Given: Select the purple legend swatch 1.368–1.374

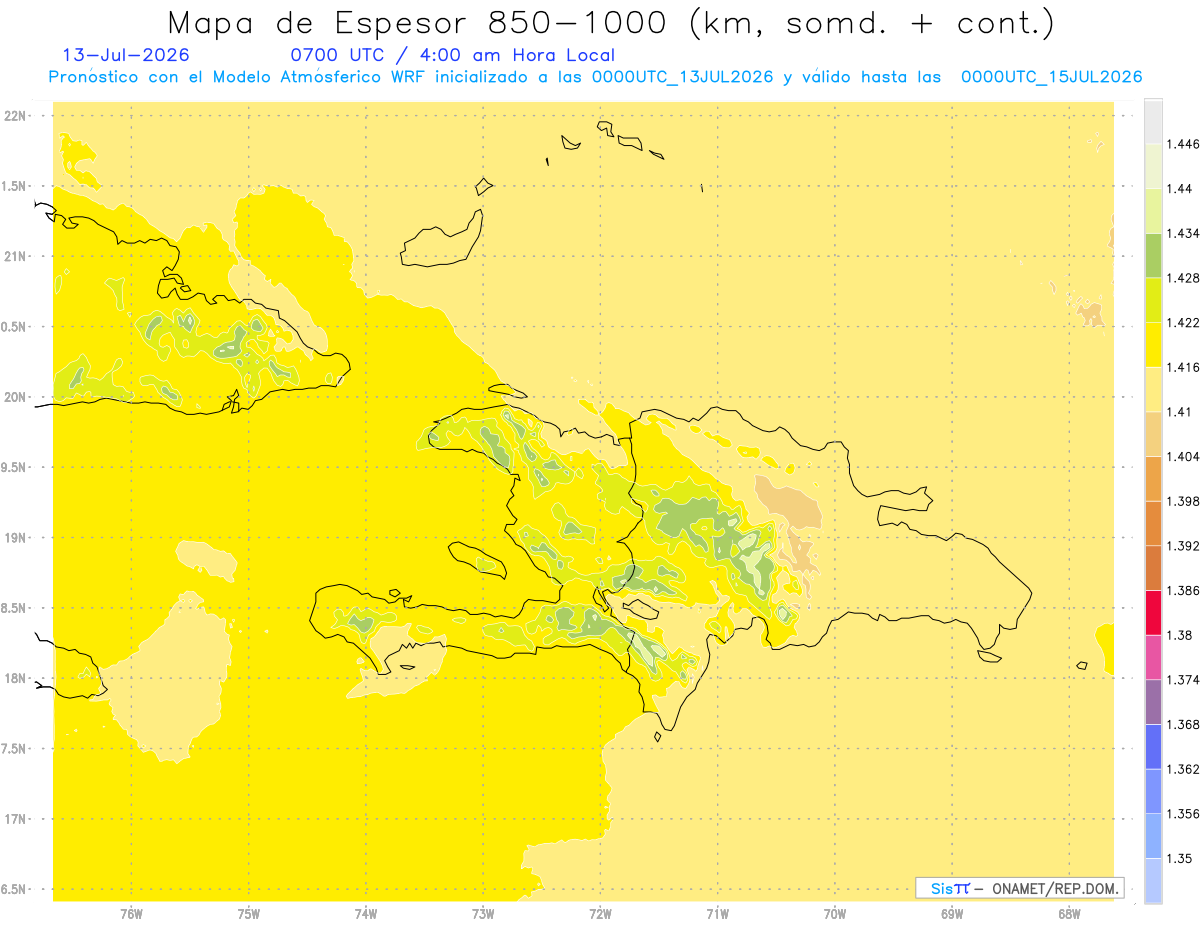Looking at the screenshot, I should [x=1153, y=702].
